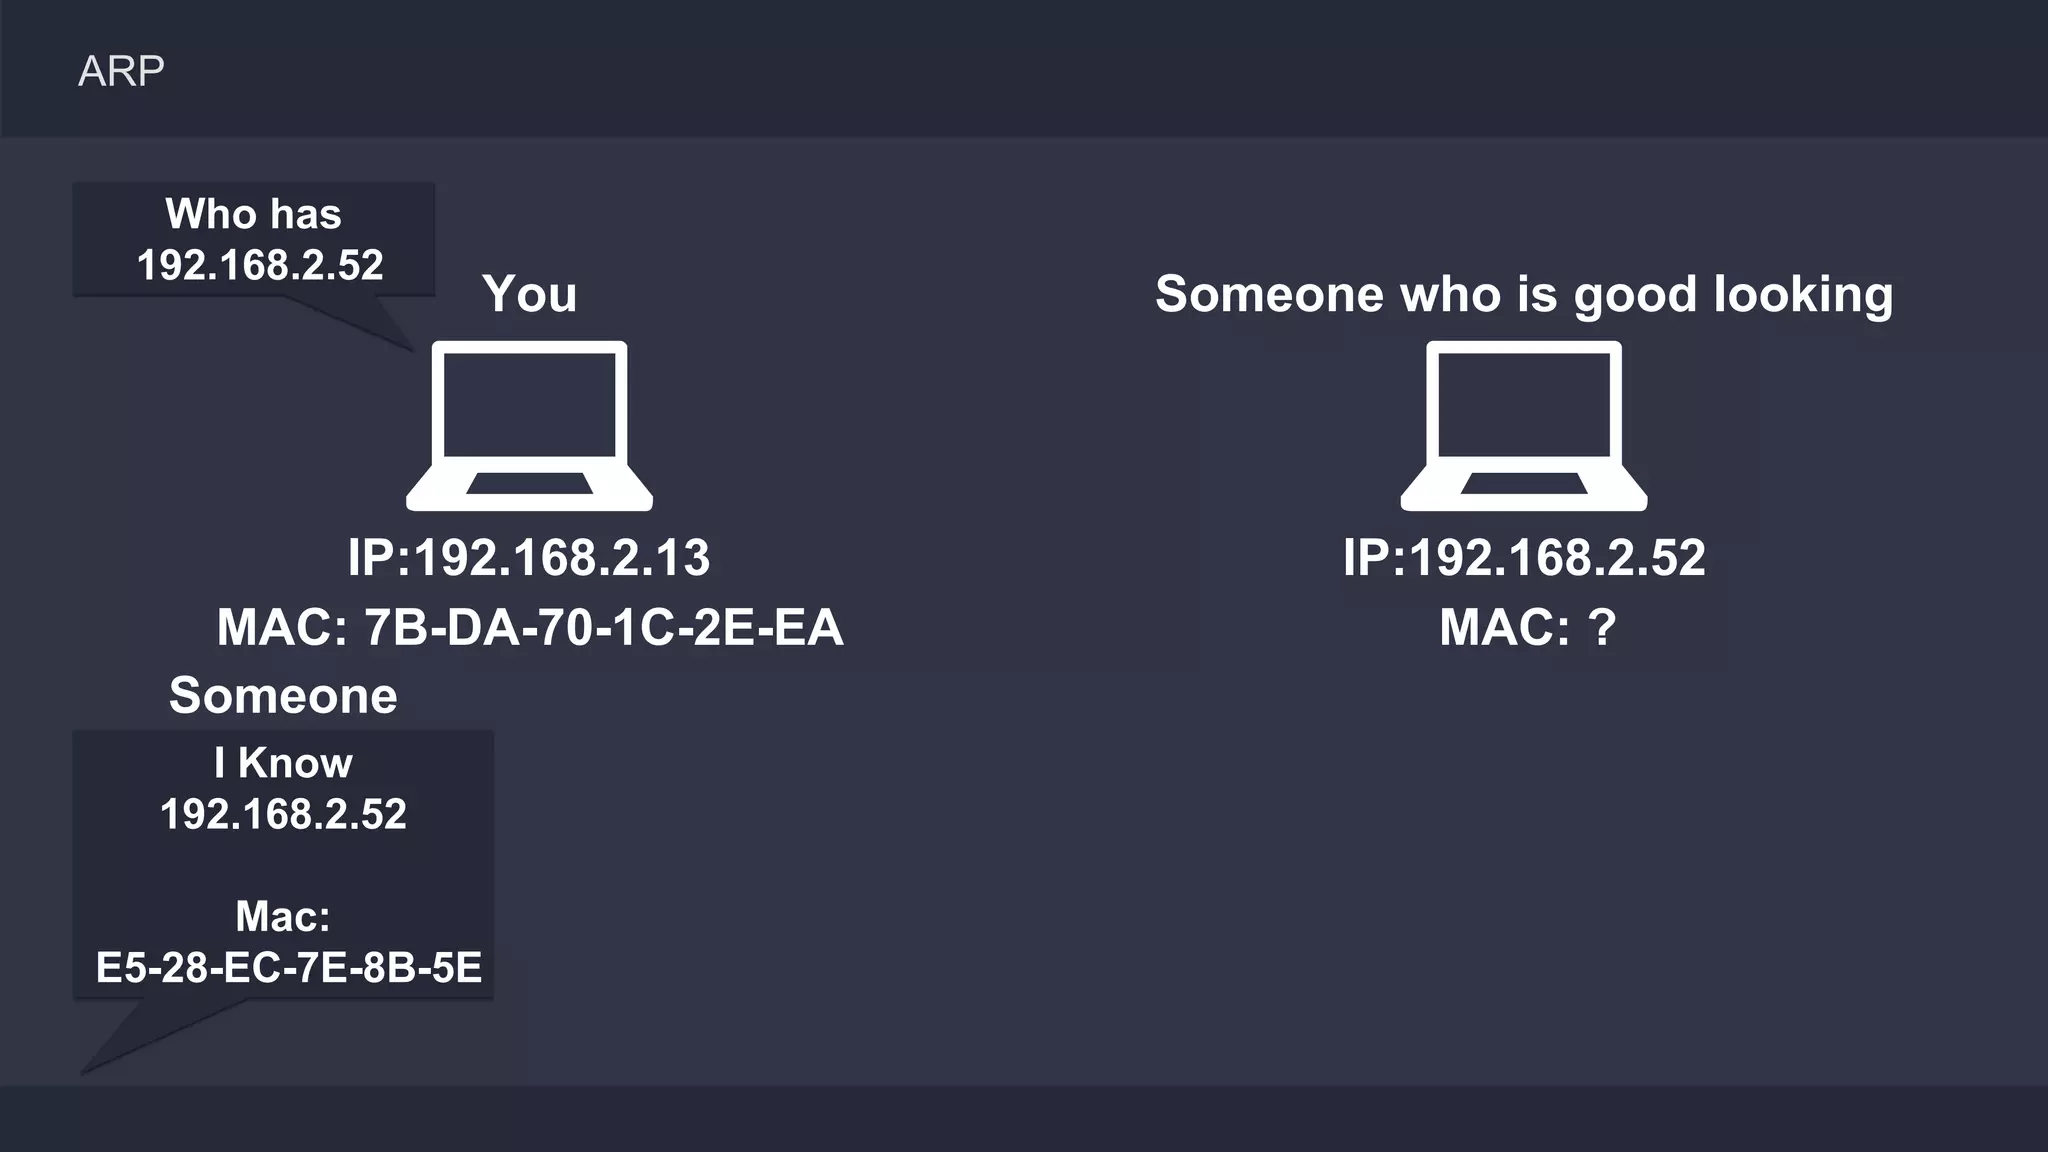Click the 'Someone' label
This screenshot has width=2048, height=1152.
click(283, 695)
